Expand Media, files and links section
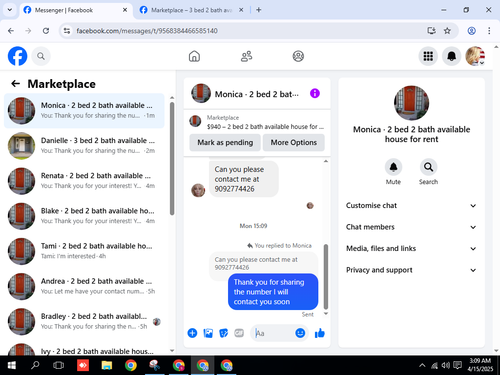The image size is (500, 375). click(x=411, y=248)
